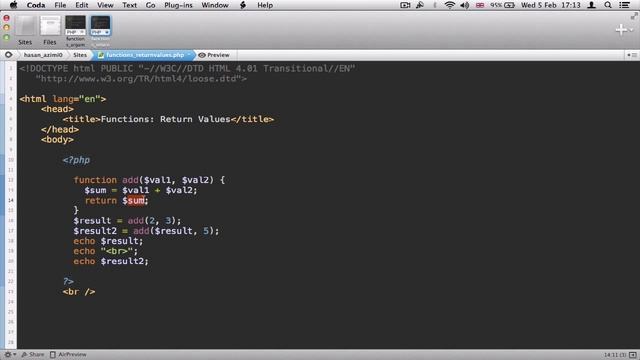Image resolution: width=640 pixels, height=360 pixels.
Task: Click the '<!DOCTYPE html PUBLIC' line
Action: [187, 69]
